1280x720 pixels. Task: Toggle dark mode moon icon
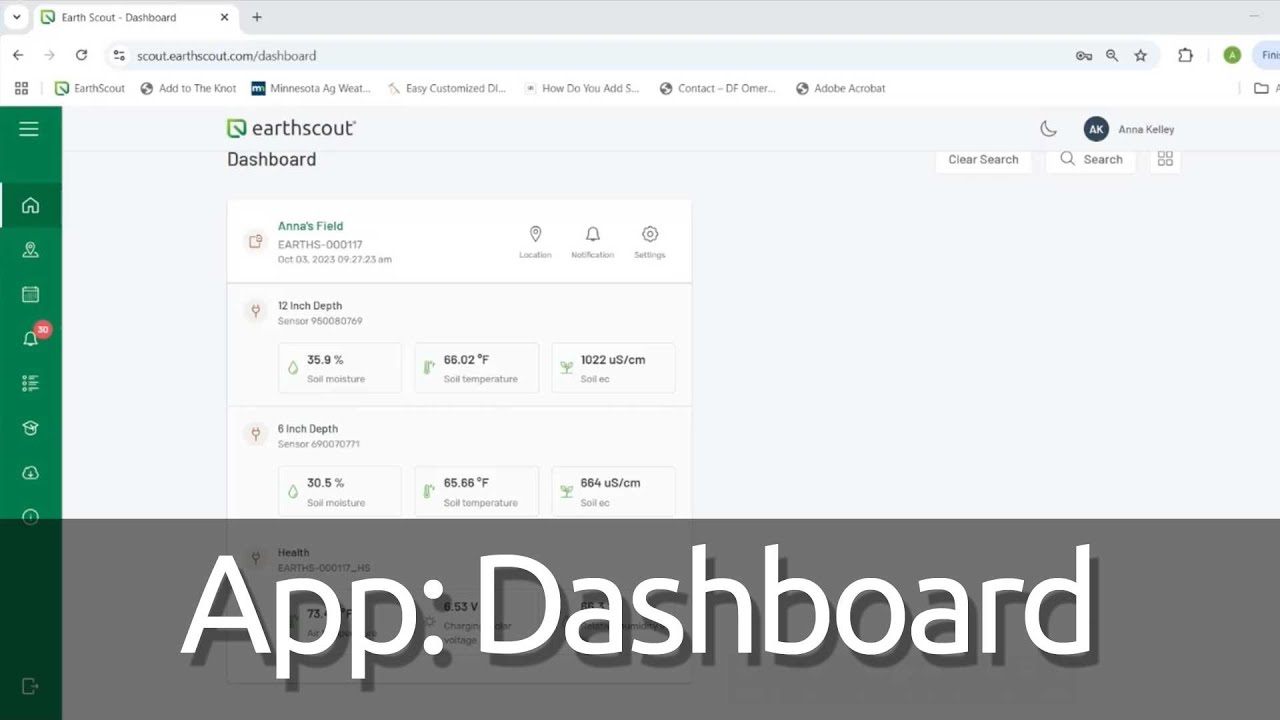click(1048, 129)
